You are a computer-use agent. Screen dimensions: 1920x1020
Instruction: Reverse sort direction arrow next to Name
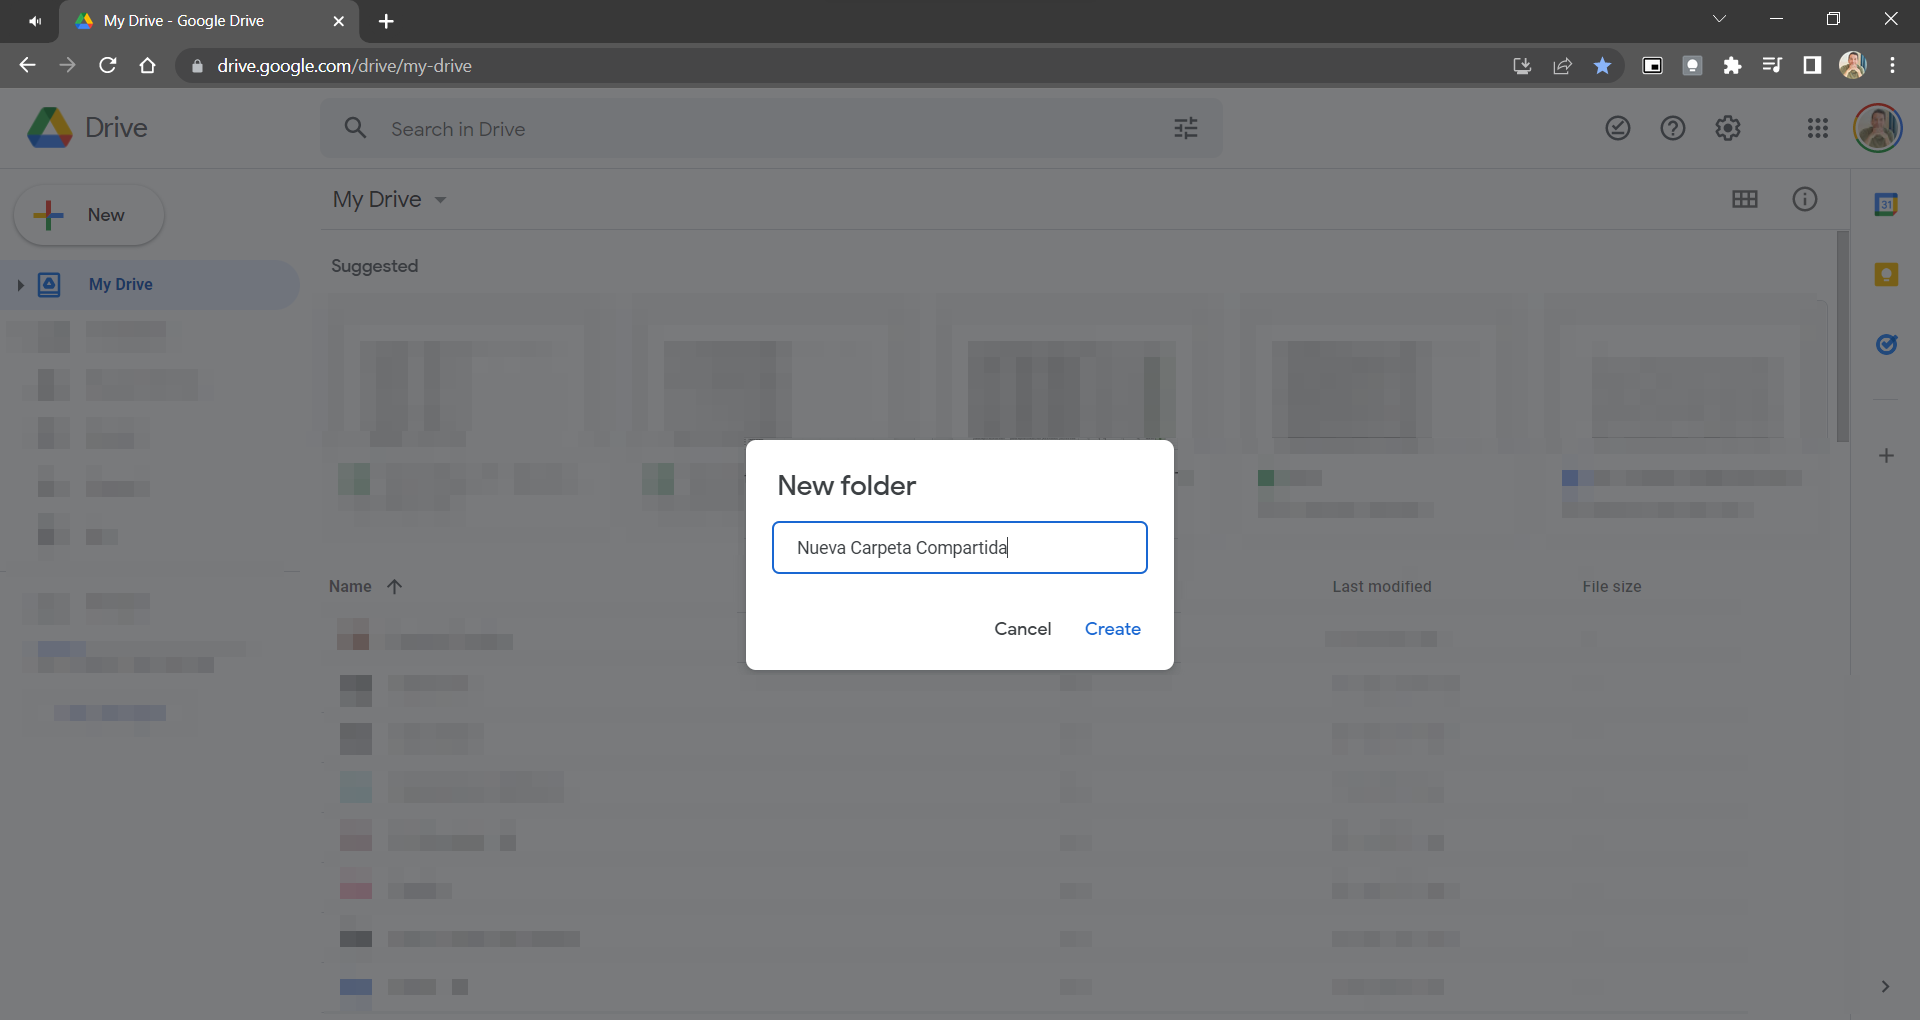pos(395,587)
